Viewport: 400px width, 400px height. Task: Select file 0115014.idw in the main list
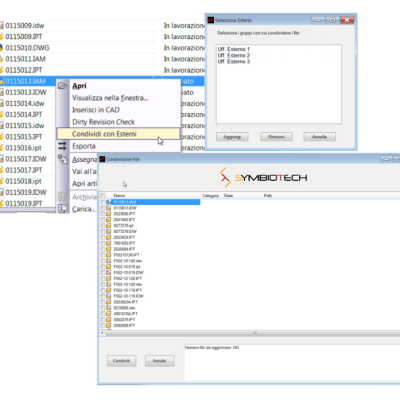(25, 103)
